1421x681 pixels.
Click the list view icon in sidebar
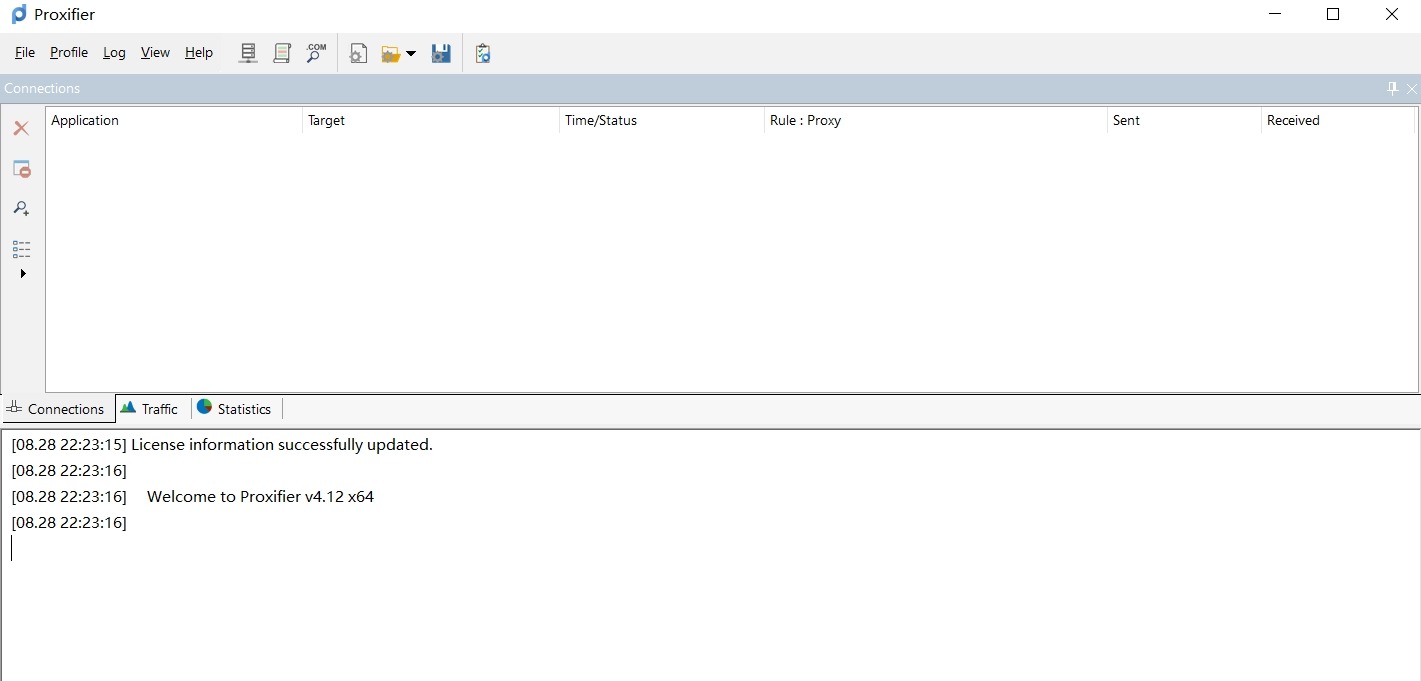[x=21, y=249]
